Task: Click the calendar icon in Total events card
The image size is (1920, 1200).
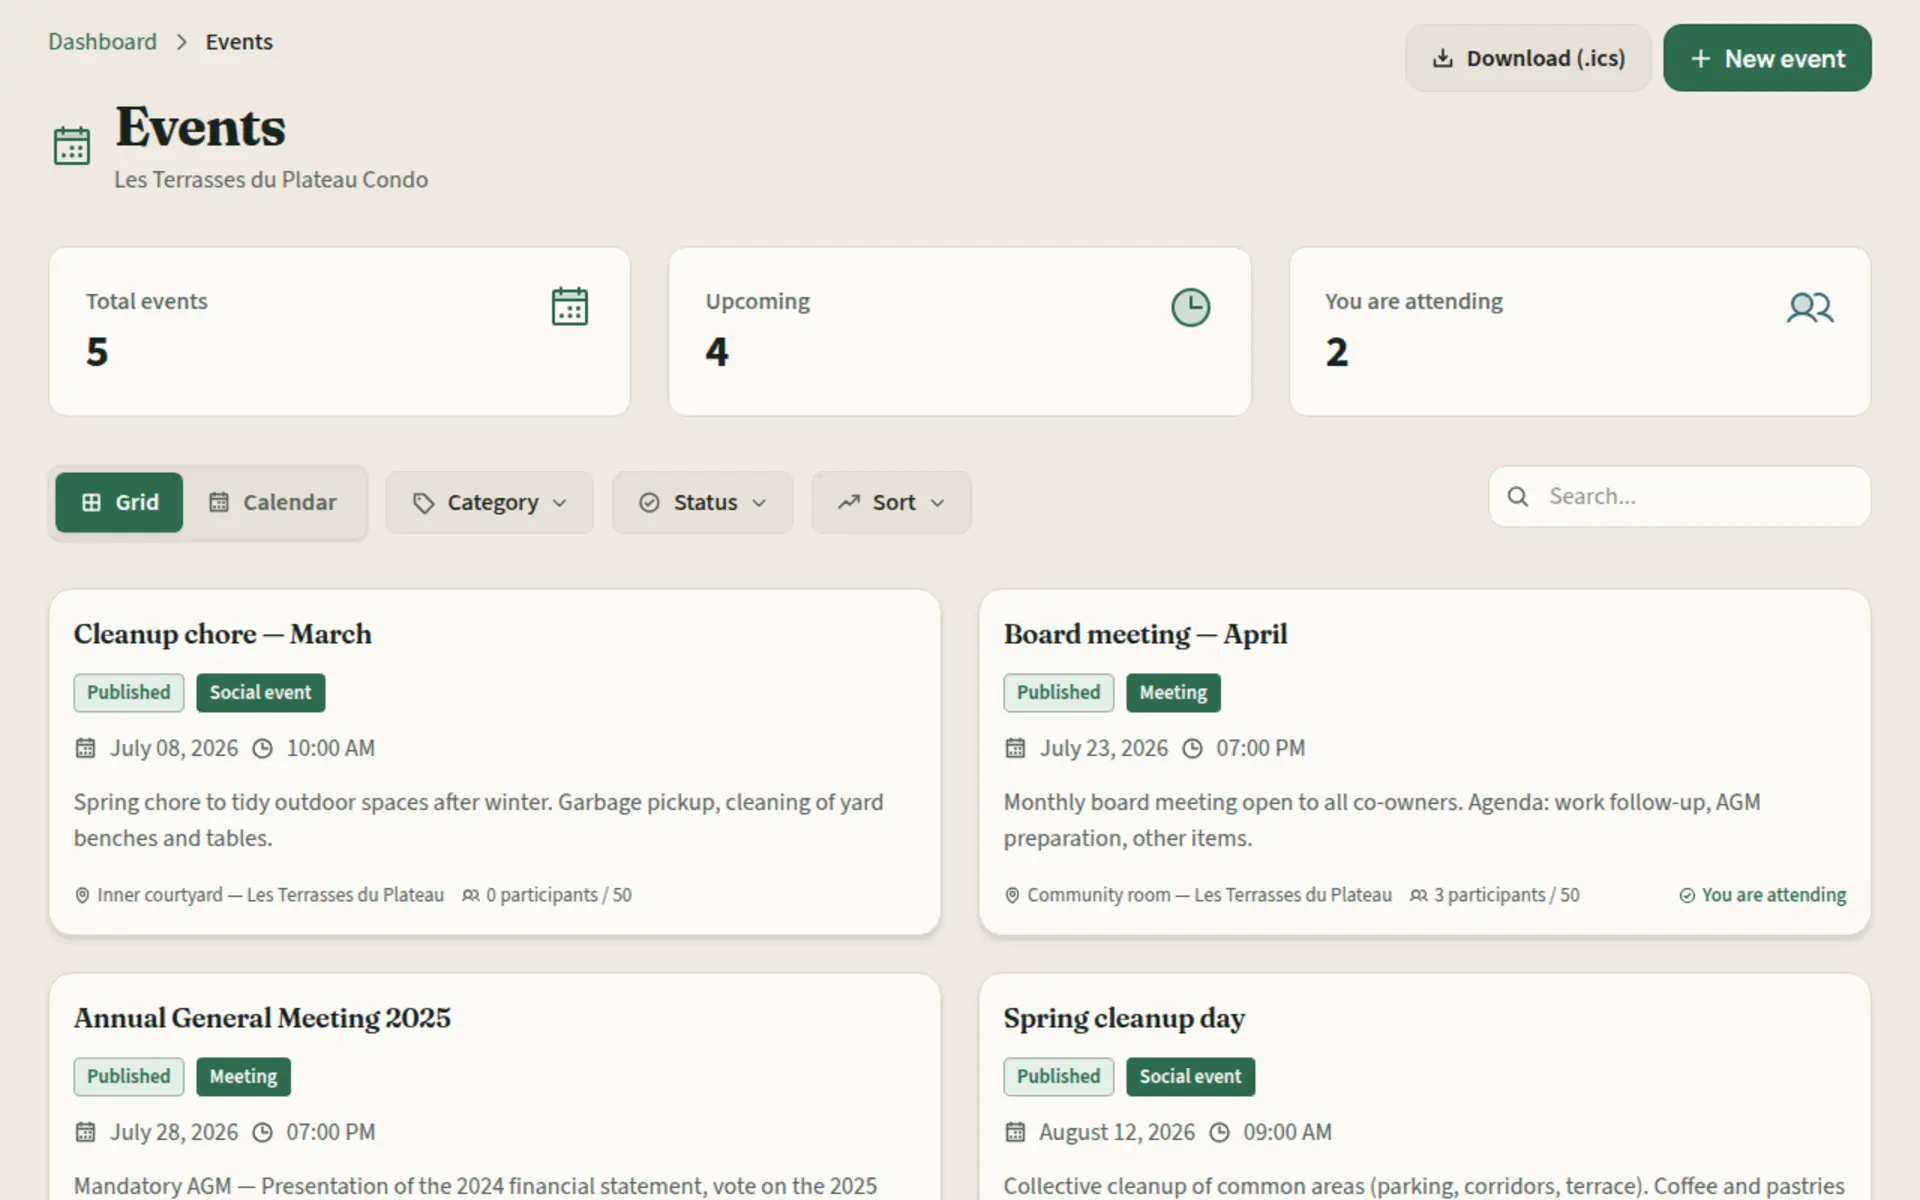Action: [570, 306]
